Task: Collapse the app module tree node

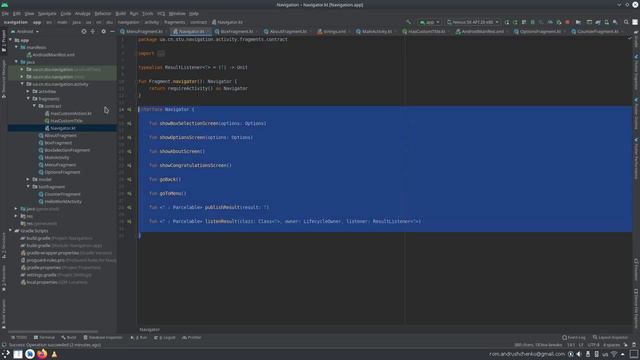Action: click(11, 40)
